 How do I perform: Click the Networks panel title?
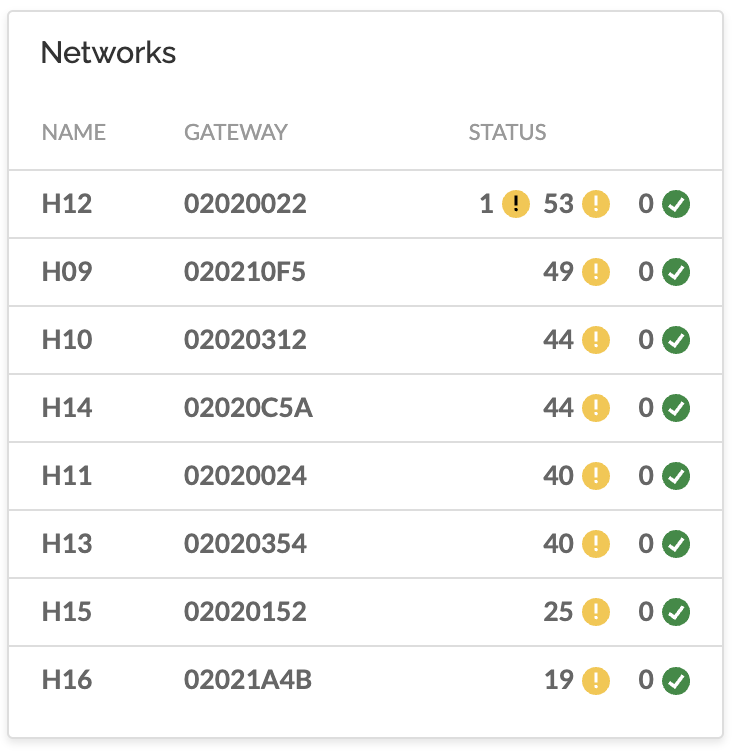pos(108,52)
